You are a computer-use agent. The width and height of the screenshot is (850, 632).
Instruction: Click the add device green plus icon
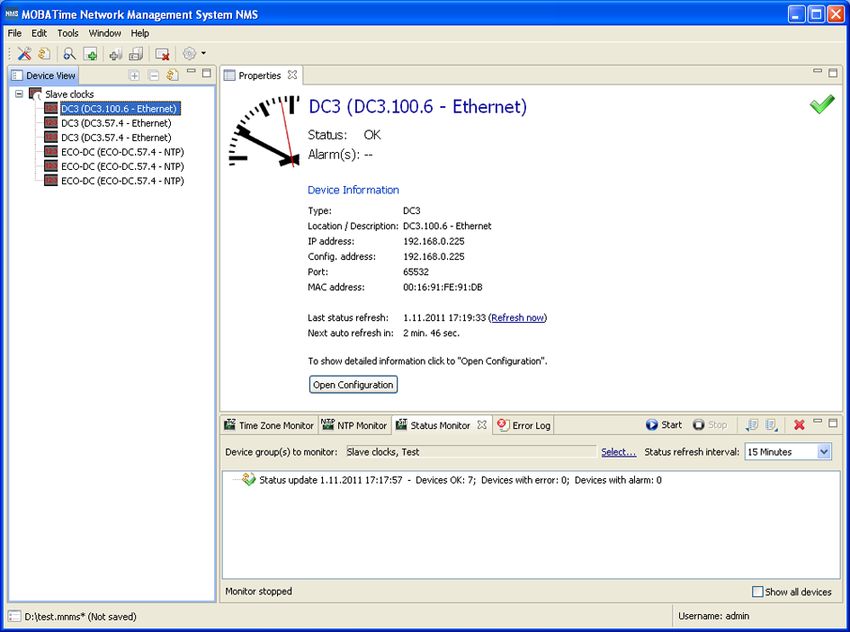[90, 54]
